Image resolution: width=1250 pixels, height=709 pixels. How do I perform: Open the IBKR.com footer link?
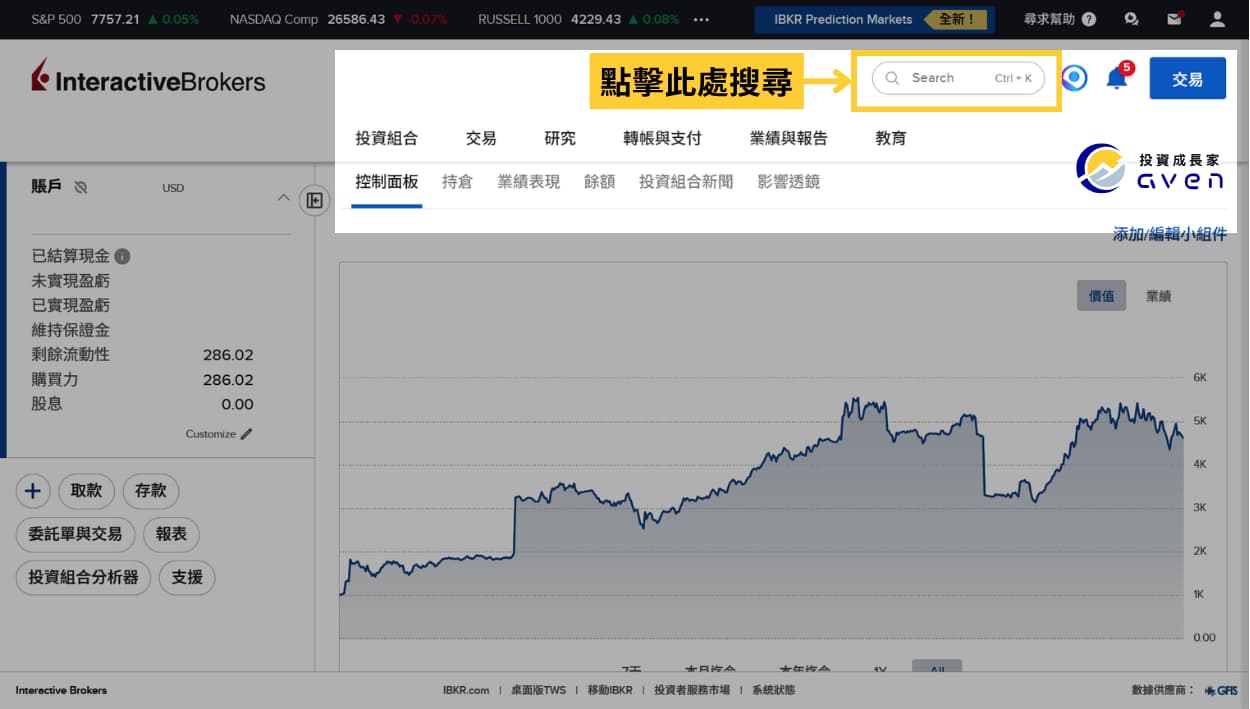[x=466, y=690]
